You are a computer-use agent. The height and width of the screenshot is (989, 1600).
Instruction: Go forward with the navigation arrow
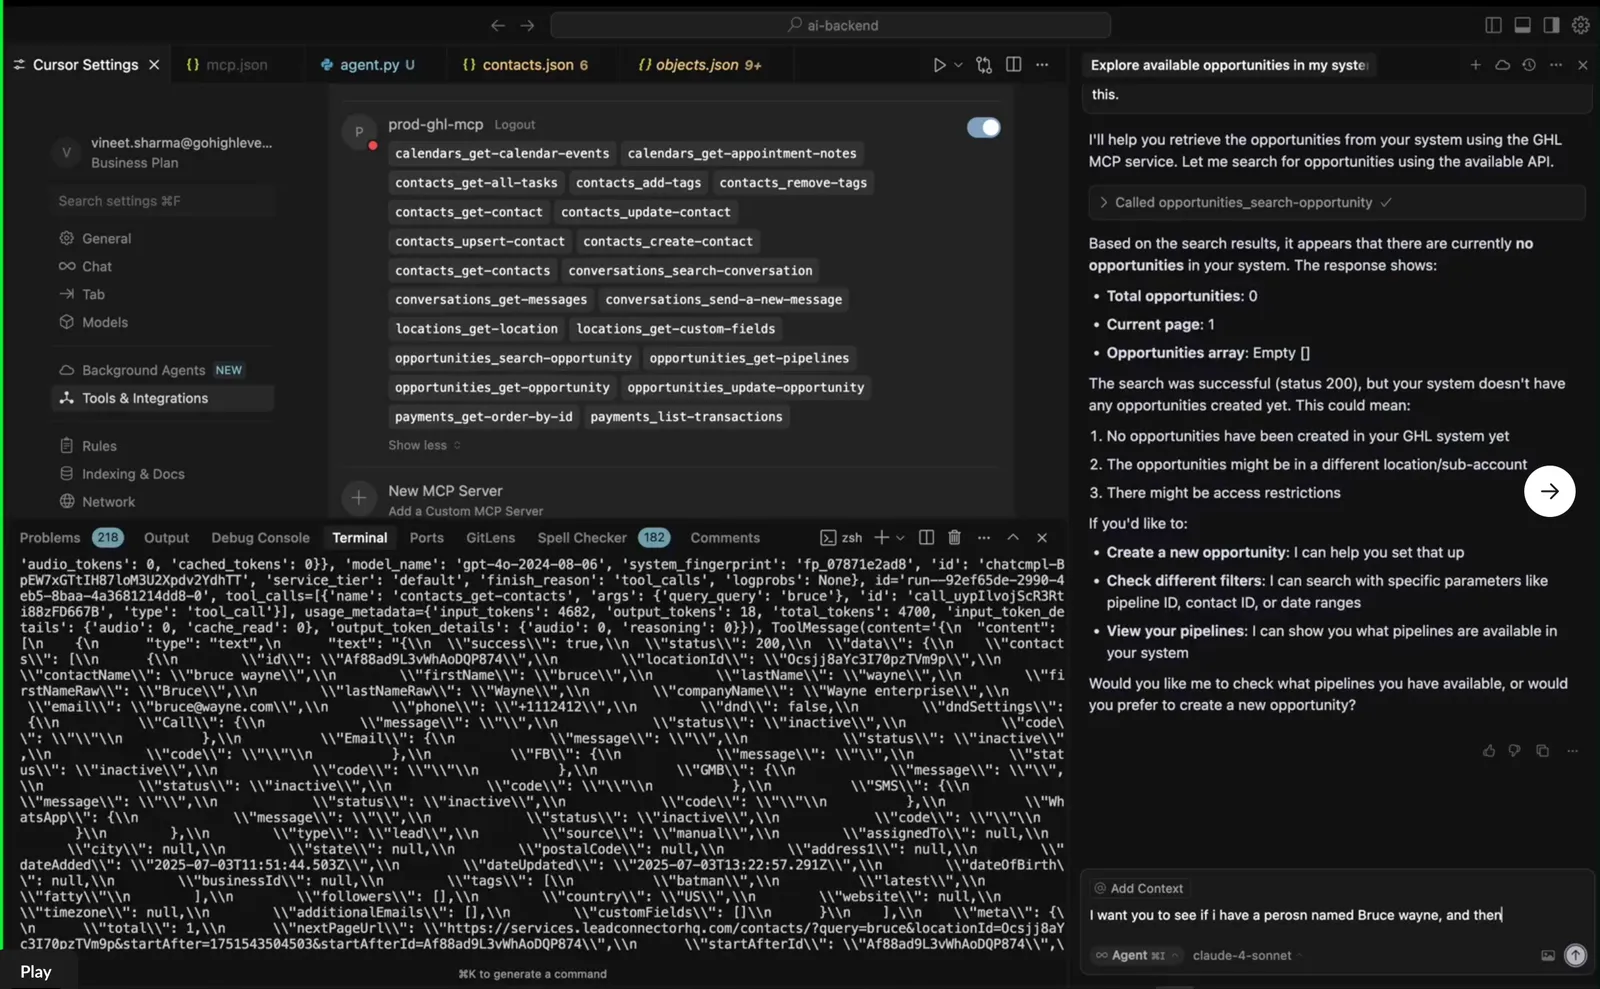click(528, 25)
